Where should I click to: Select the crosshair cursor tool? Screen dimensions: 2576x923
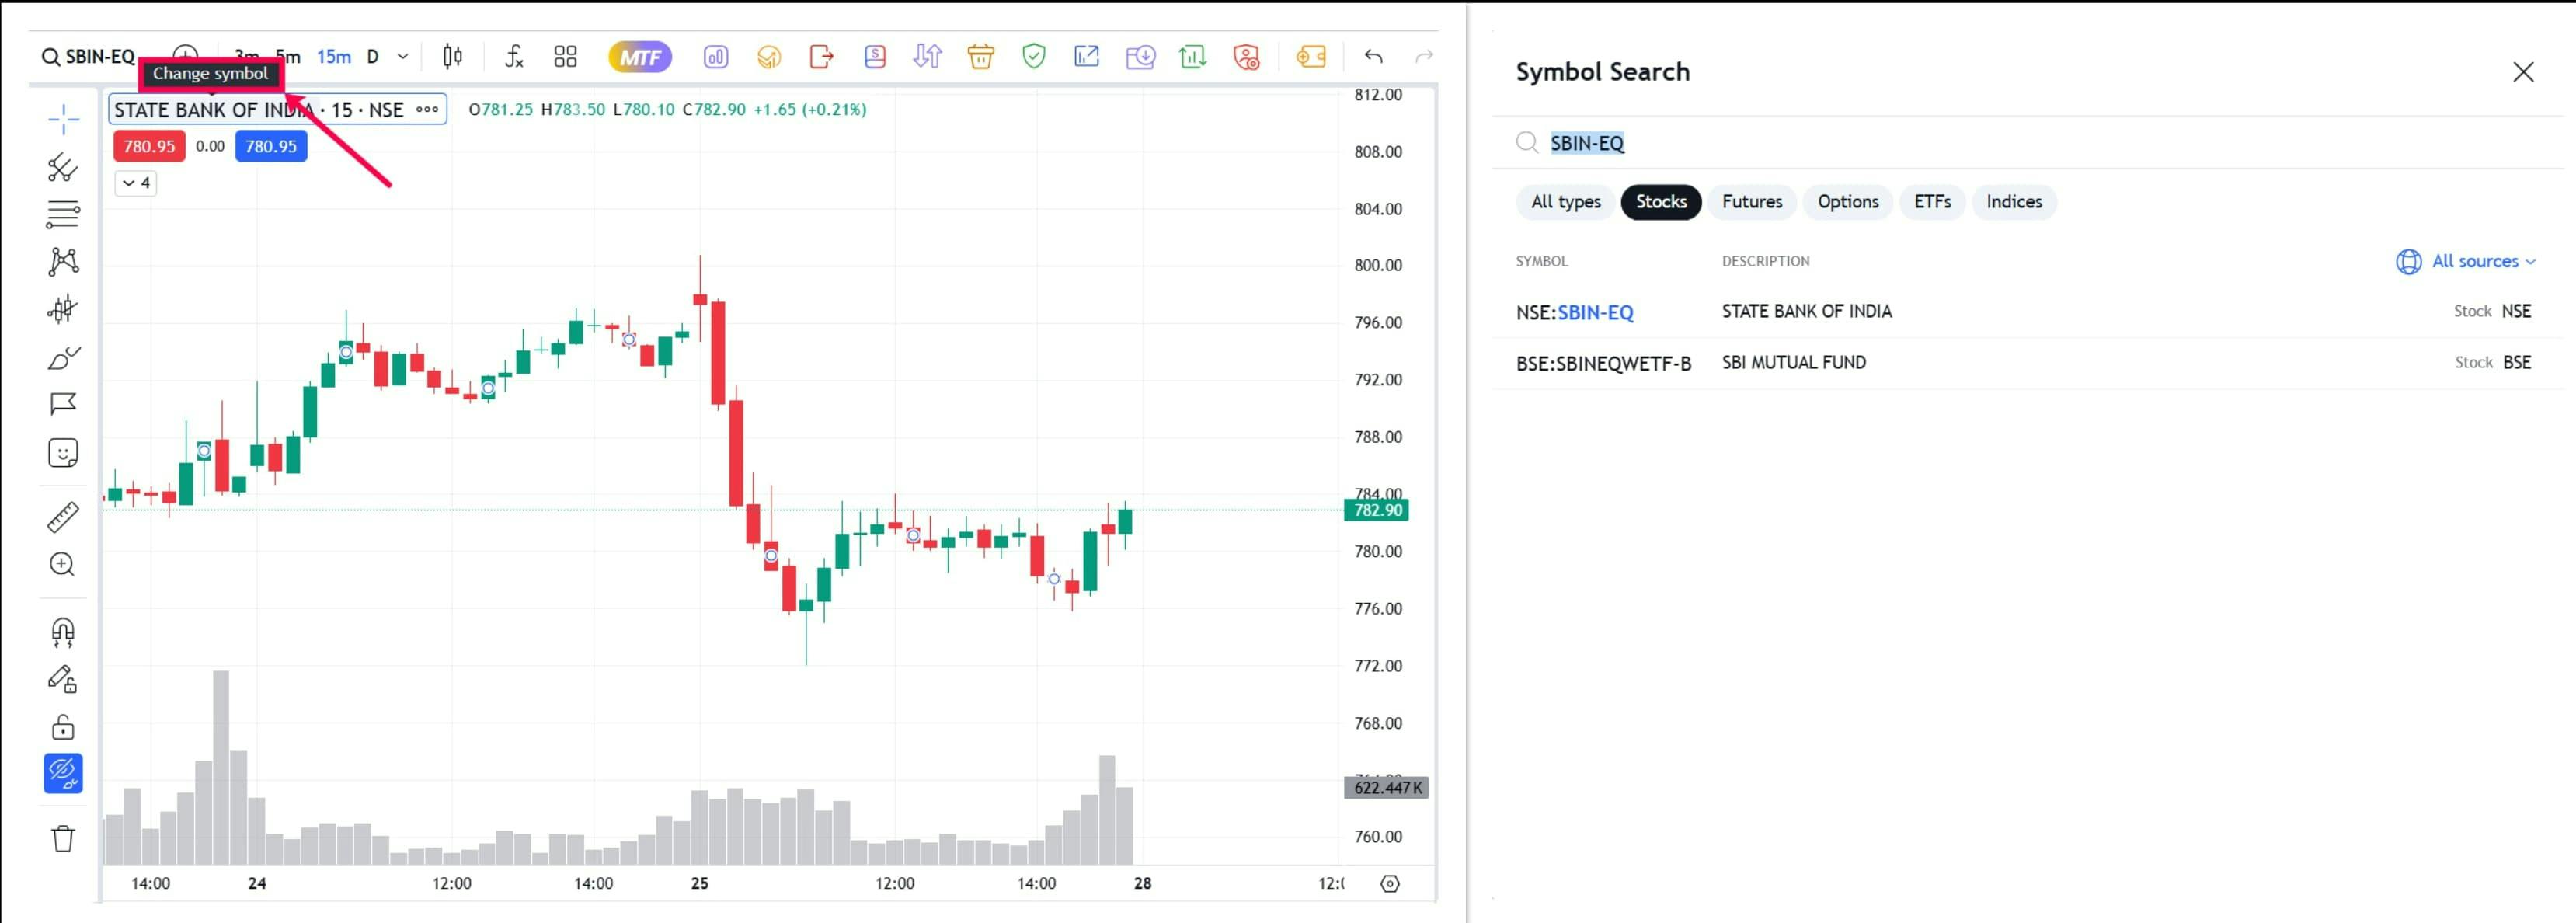[63, 119]
